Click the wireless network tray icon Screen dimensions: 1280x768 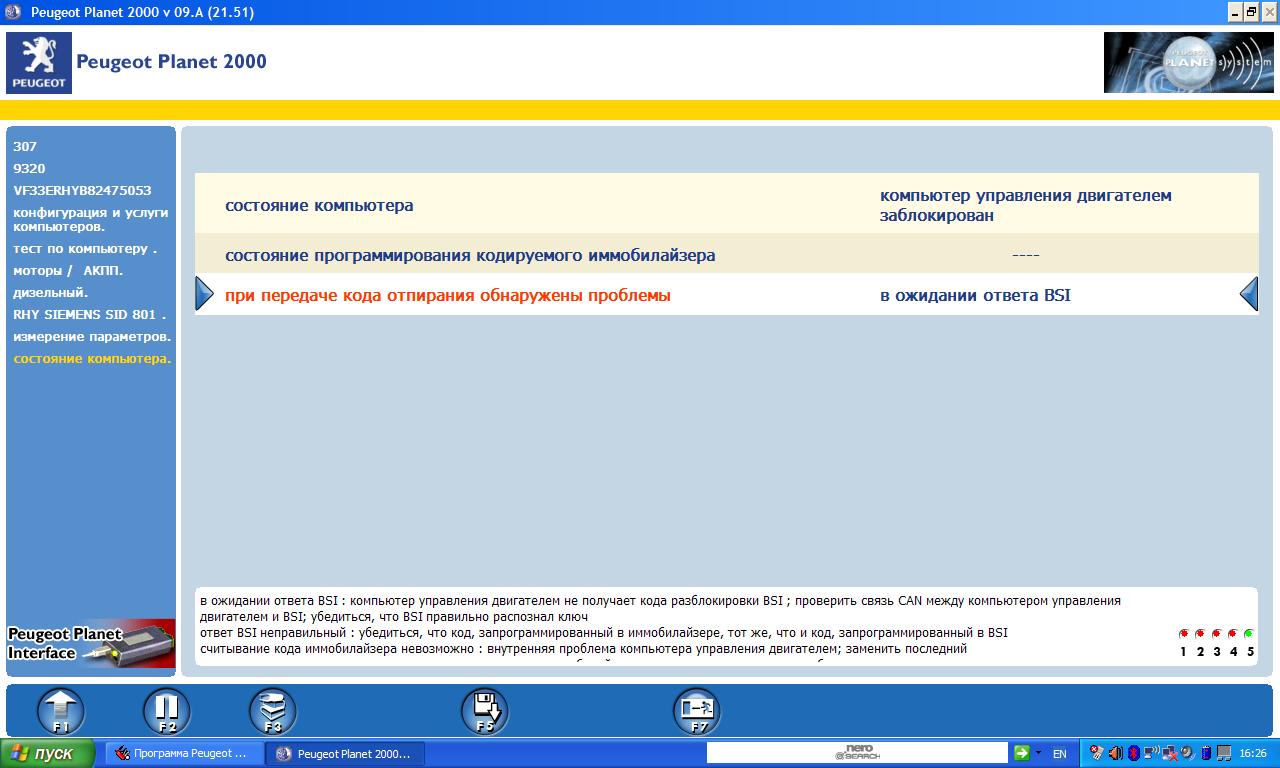tap(1151, 752)
